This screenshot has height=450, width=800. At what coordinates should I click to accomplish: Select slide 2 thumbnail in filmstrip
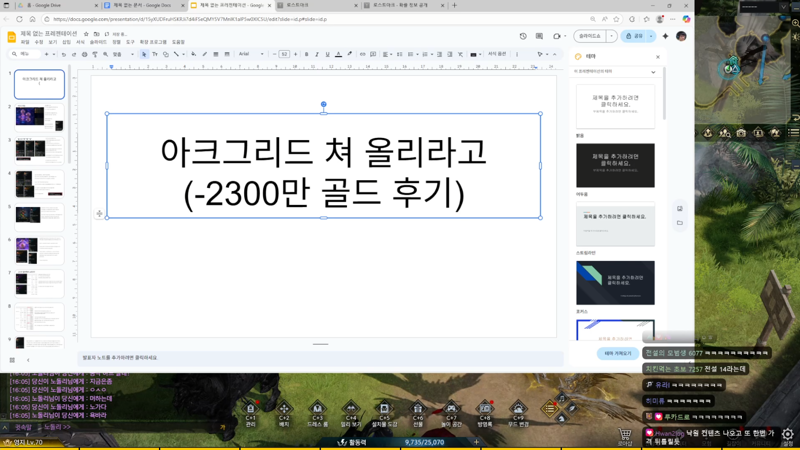click(x=39, y=117)
